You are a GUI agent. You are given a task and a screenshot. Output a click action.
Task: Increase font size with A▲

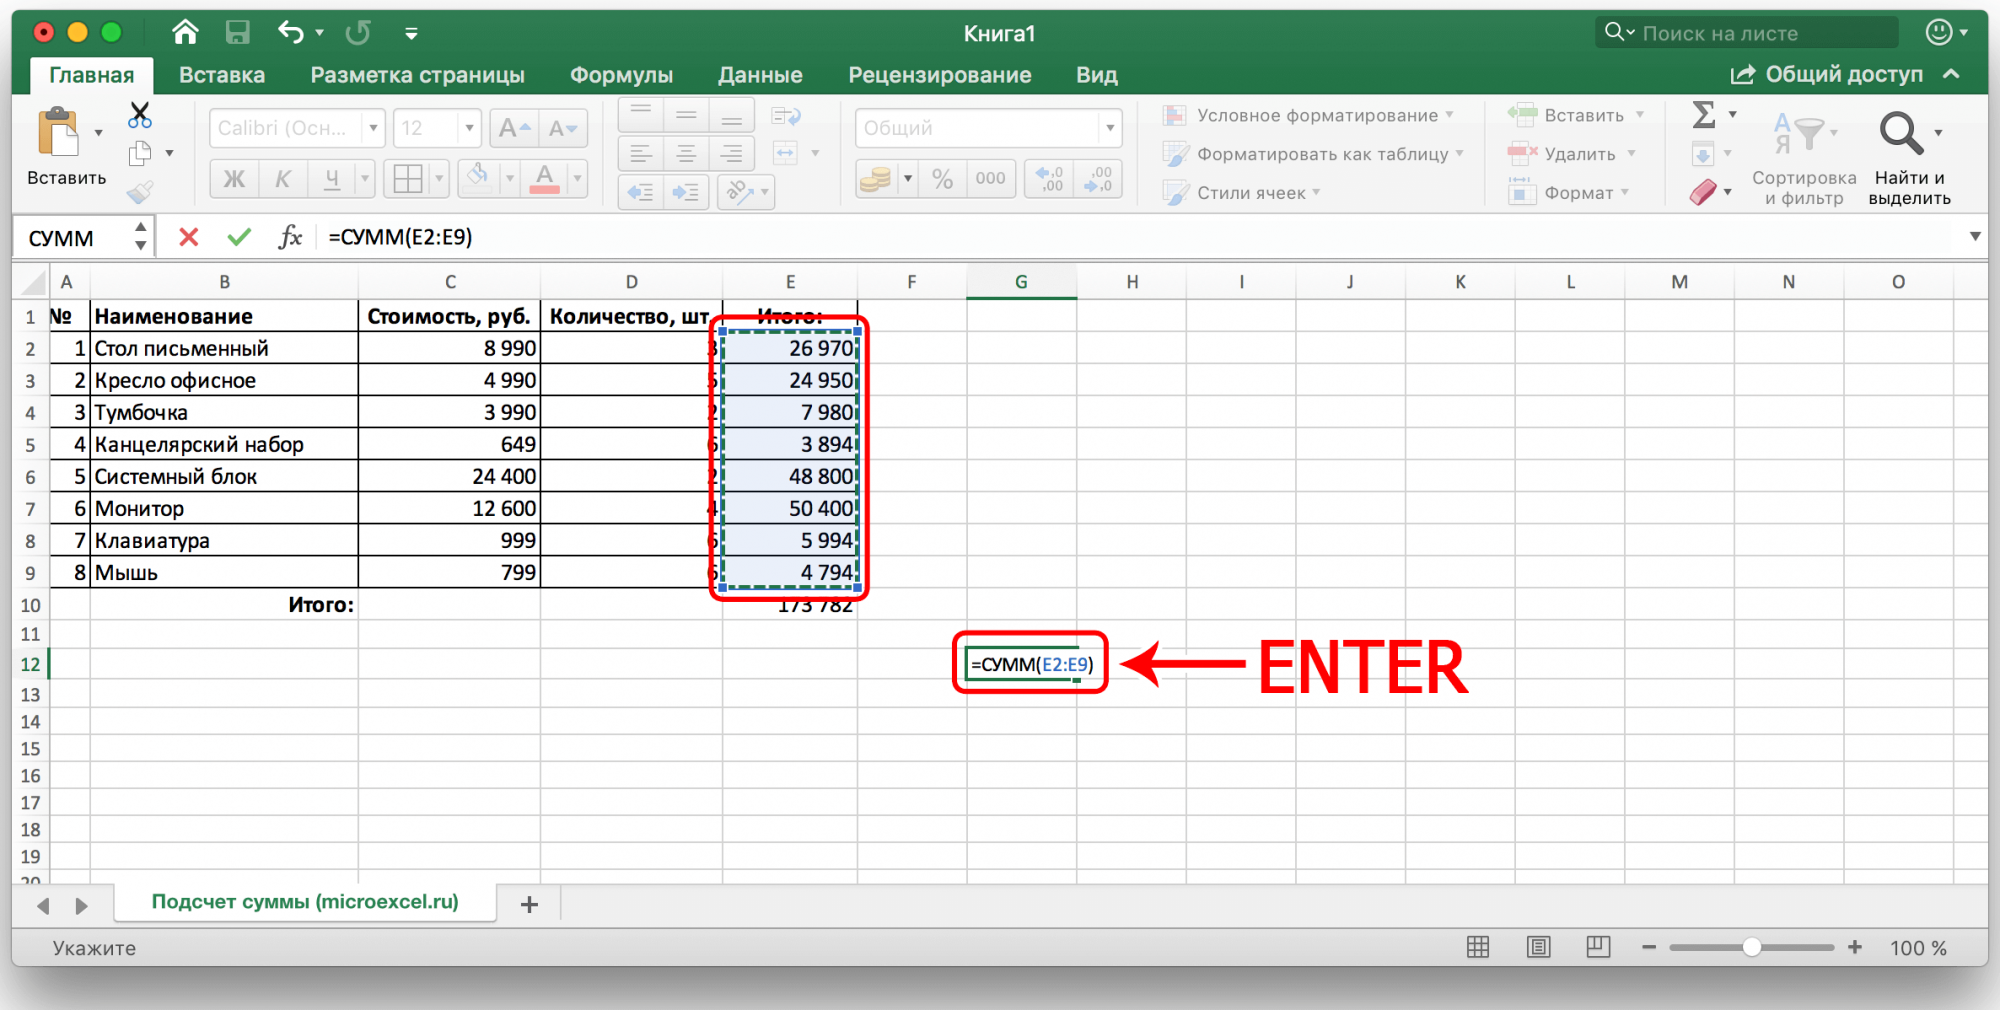click(515, 128)
